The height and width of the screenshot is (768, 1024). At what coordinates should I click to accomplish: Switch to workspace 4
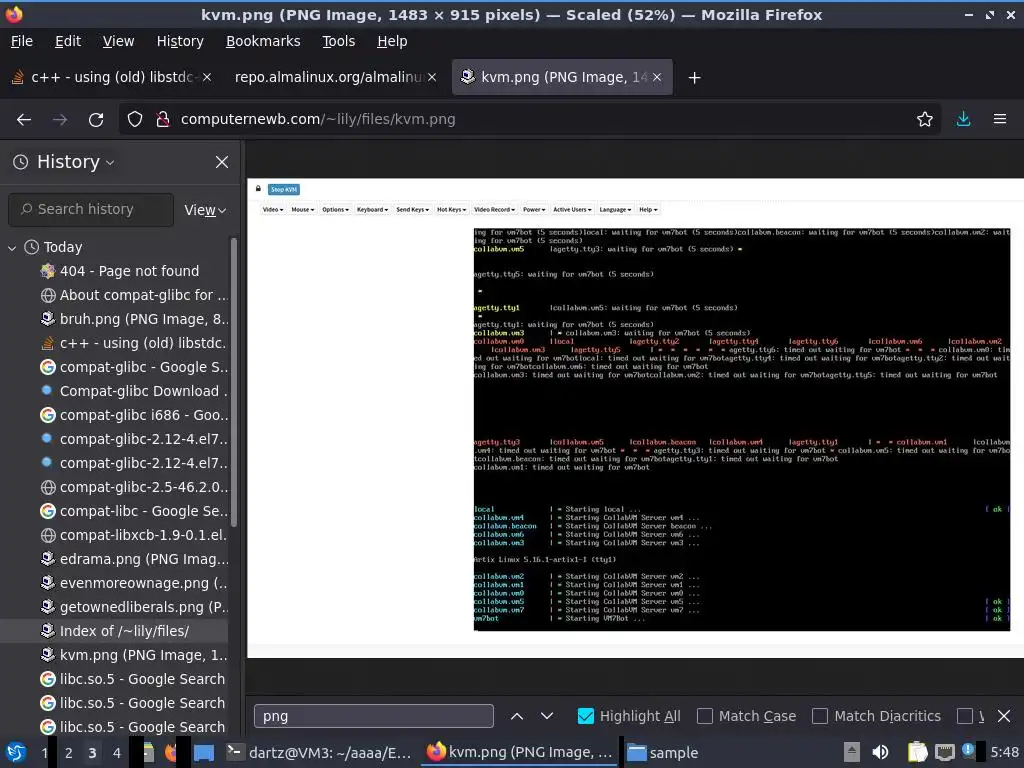point(116,753)
